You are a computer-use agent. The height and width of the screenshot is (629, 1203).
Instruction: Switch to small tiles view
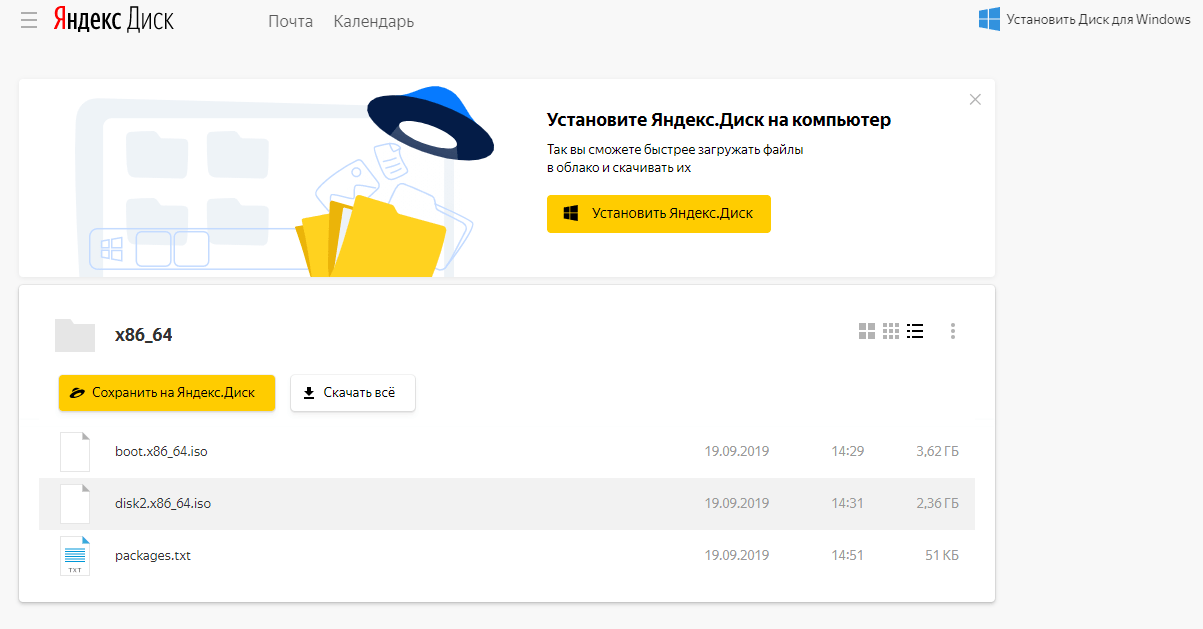tap(891, 331)
